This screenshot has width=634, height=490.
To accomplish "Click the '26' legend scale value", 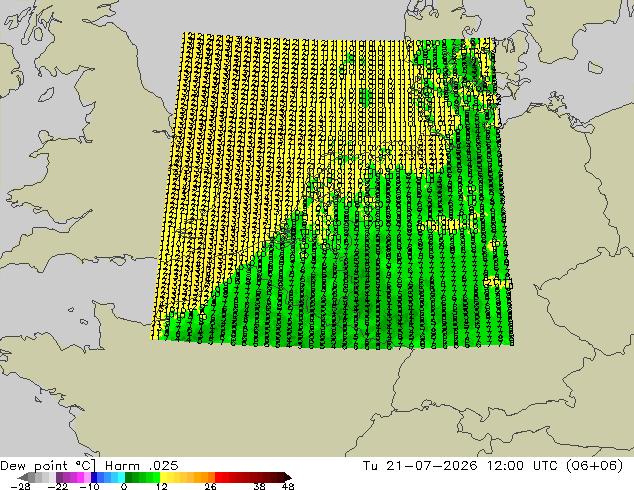I will tap(210, 486).
